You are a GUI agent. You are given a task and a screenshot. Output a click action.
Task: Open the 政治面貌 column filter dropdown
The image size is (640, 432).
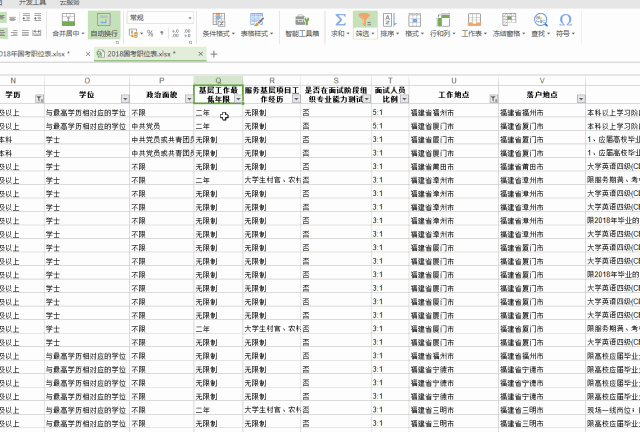tap(189, 98)
